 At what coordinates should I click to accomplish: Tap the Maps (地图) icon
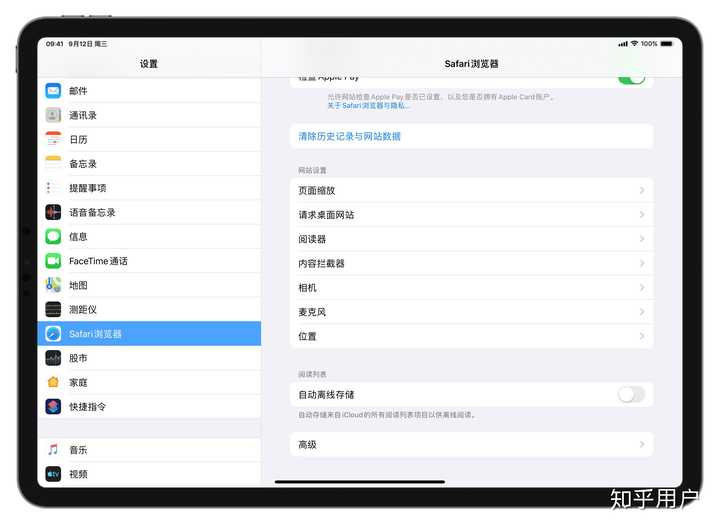click(53, 285)
